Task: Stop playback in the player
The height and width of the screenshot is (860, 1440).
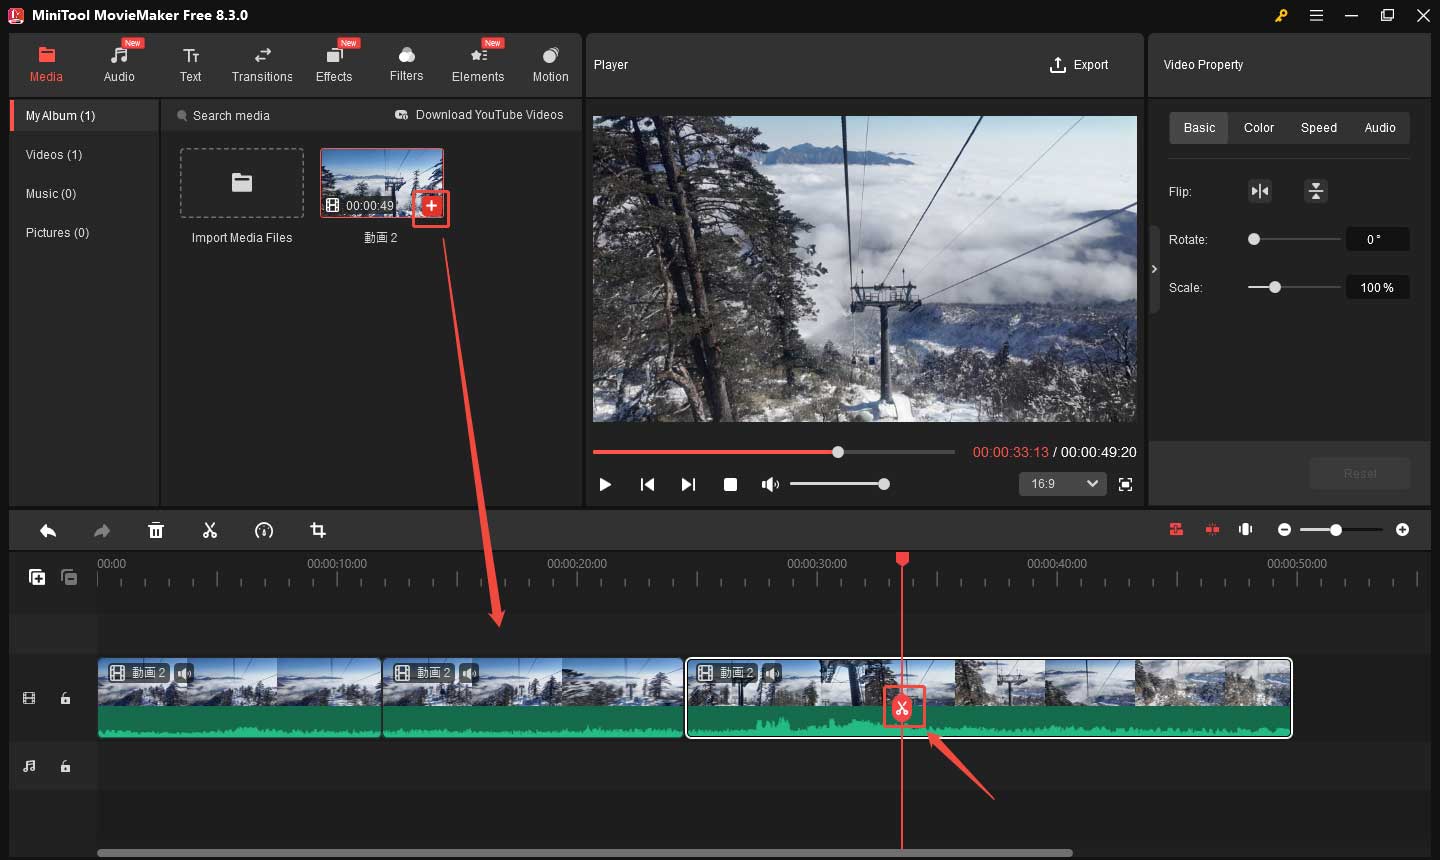Action: coord(730,484)
